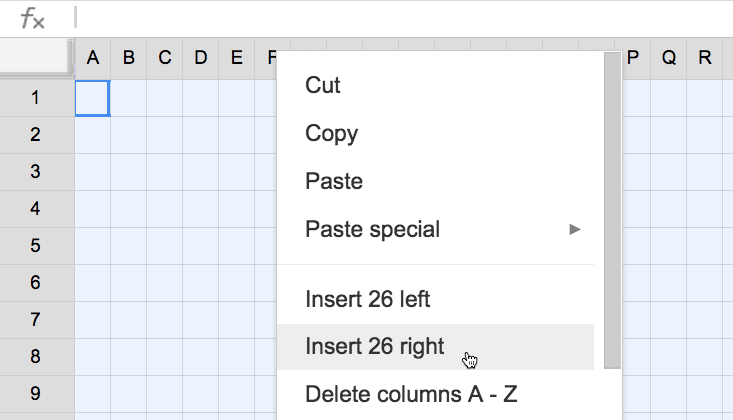
Task: Click Delete columns A - Z
Action: (x=410, y=394)
